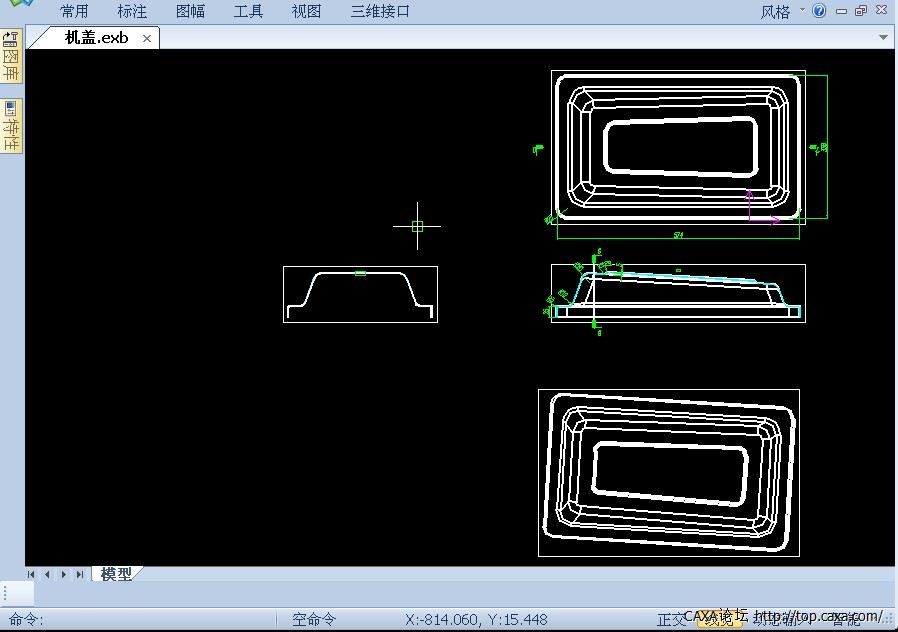The image size is (898, 632).
Task: Switch to 三维接口 ribbon tab
Action: click(380, 12)
